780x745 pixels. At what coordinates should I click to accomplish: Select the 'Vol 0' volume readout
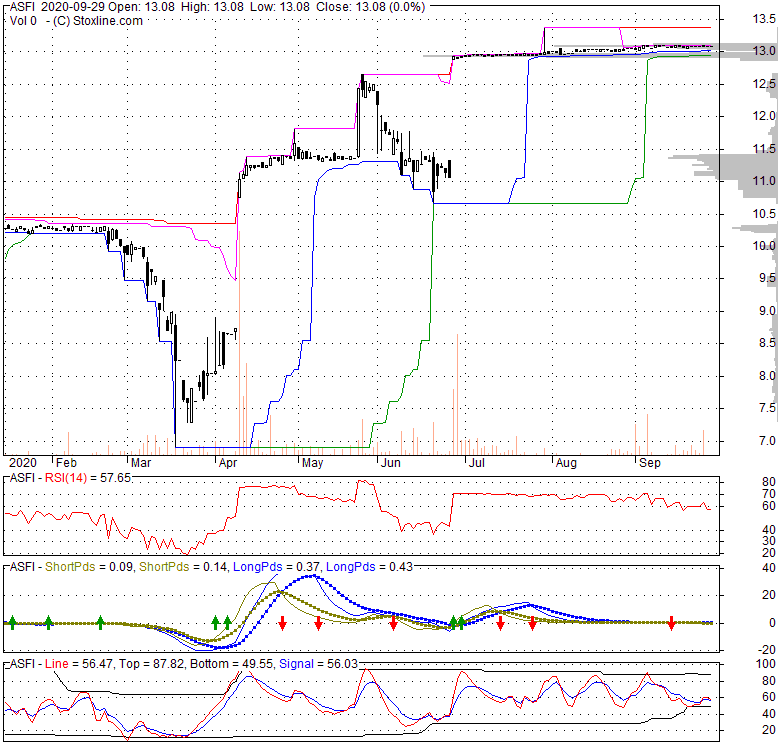pyautogui.click(x=23, y=21)
